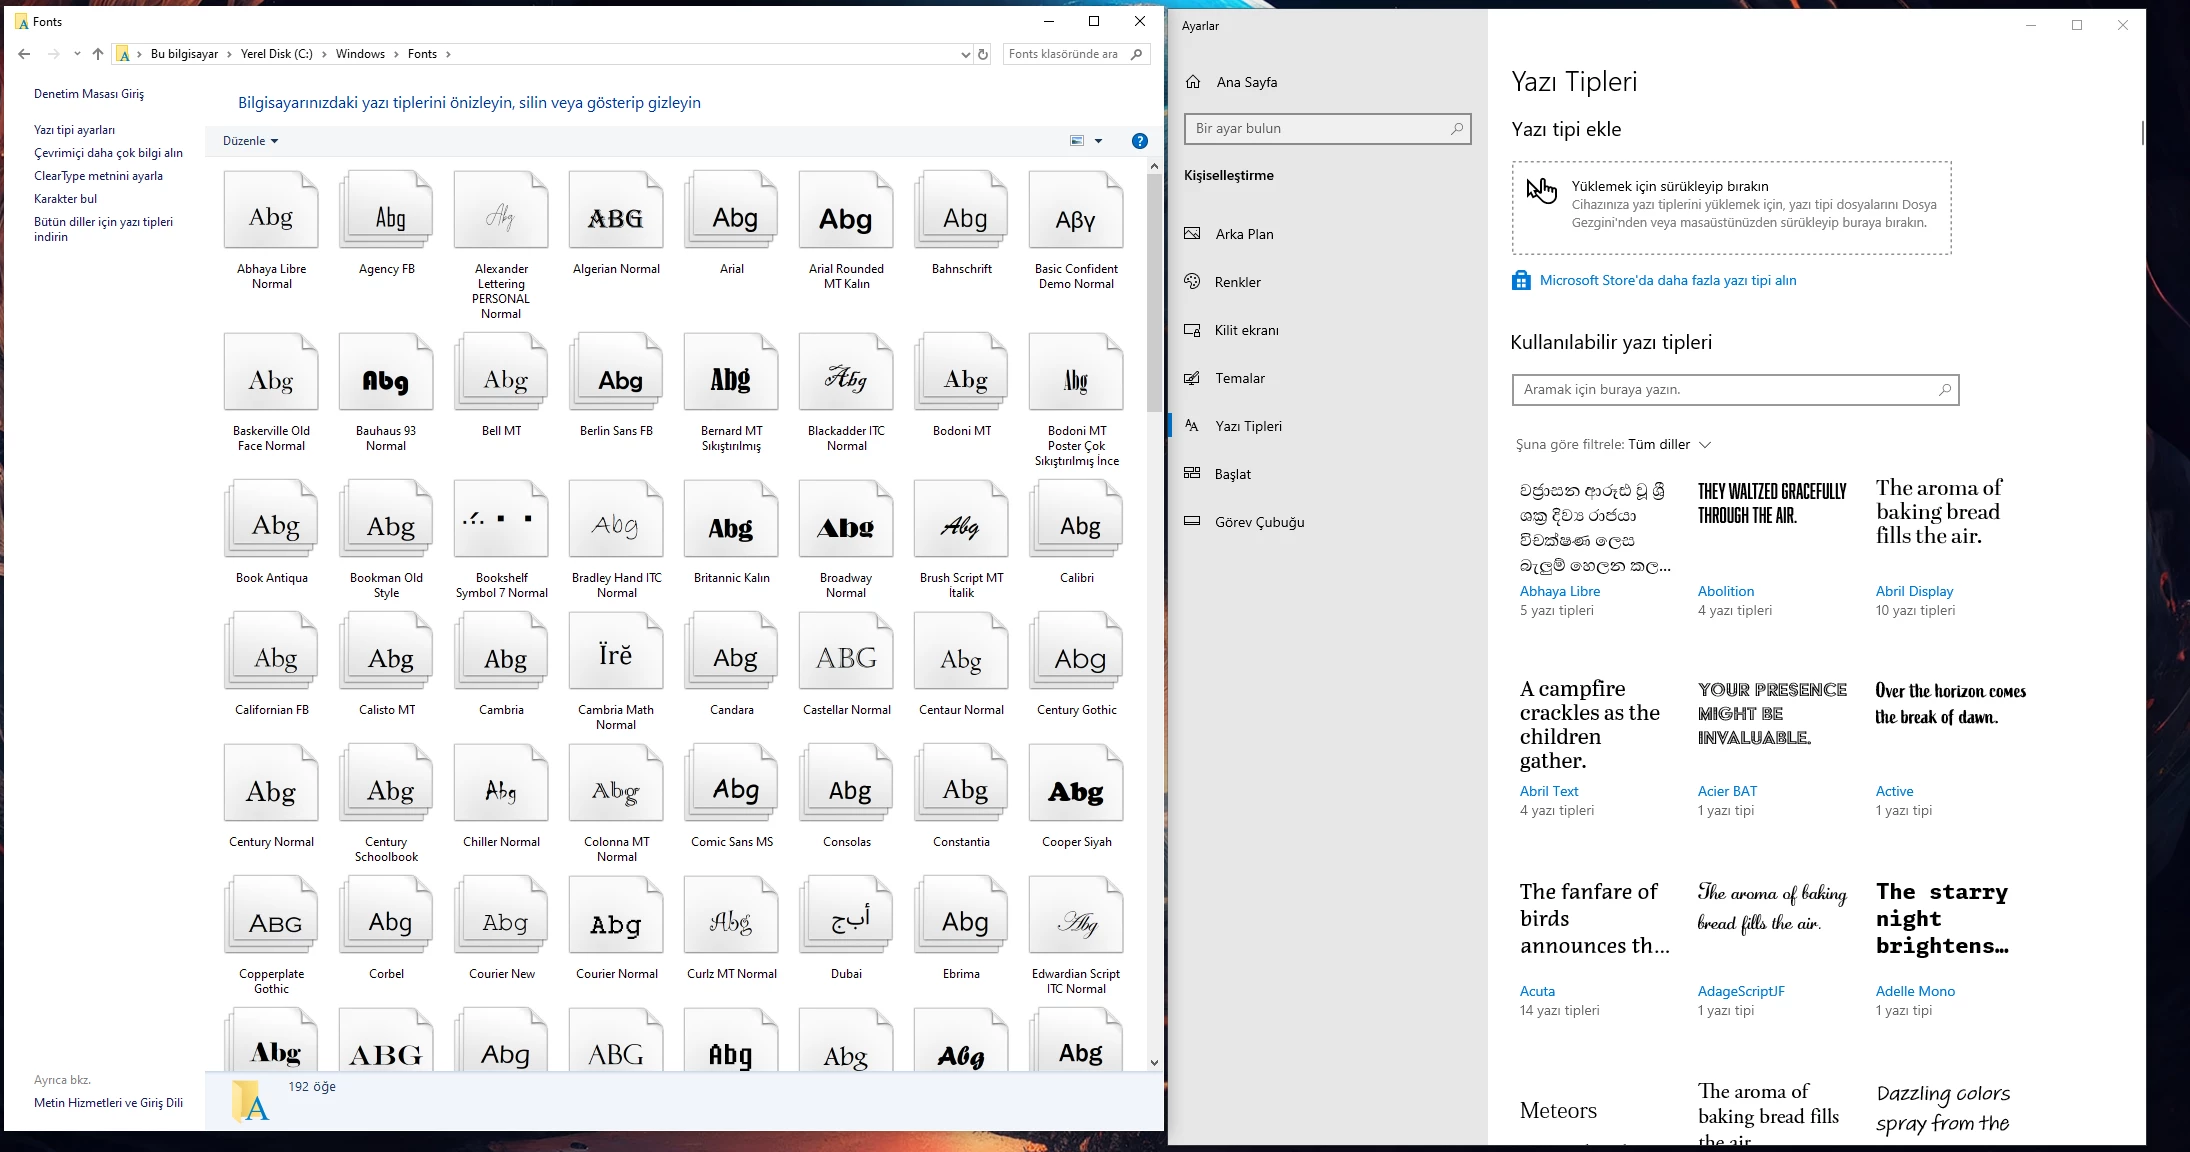Click the ClearType metnini ayarla link
The width and height of the screenshot is (2190, 1152).
coord(98,176)
